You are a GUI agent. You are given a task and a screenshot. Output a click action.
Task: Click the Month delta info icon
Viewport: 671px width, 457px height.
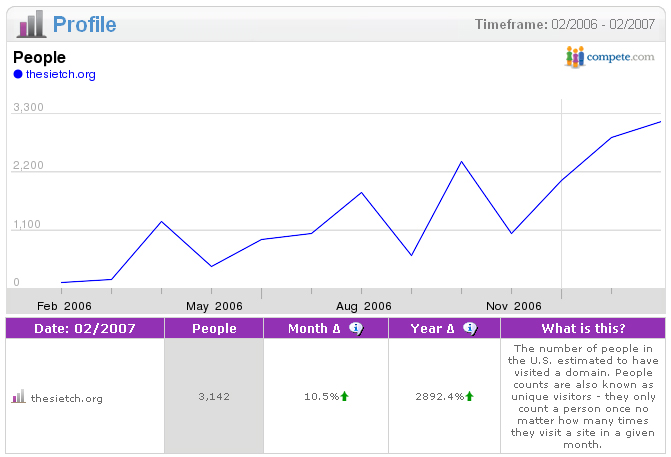[356, 329]
